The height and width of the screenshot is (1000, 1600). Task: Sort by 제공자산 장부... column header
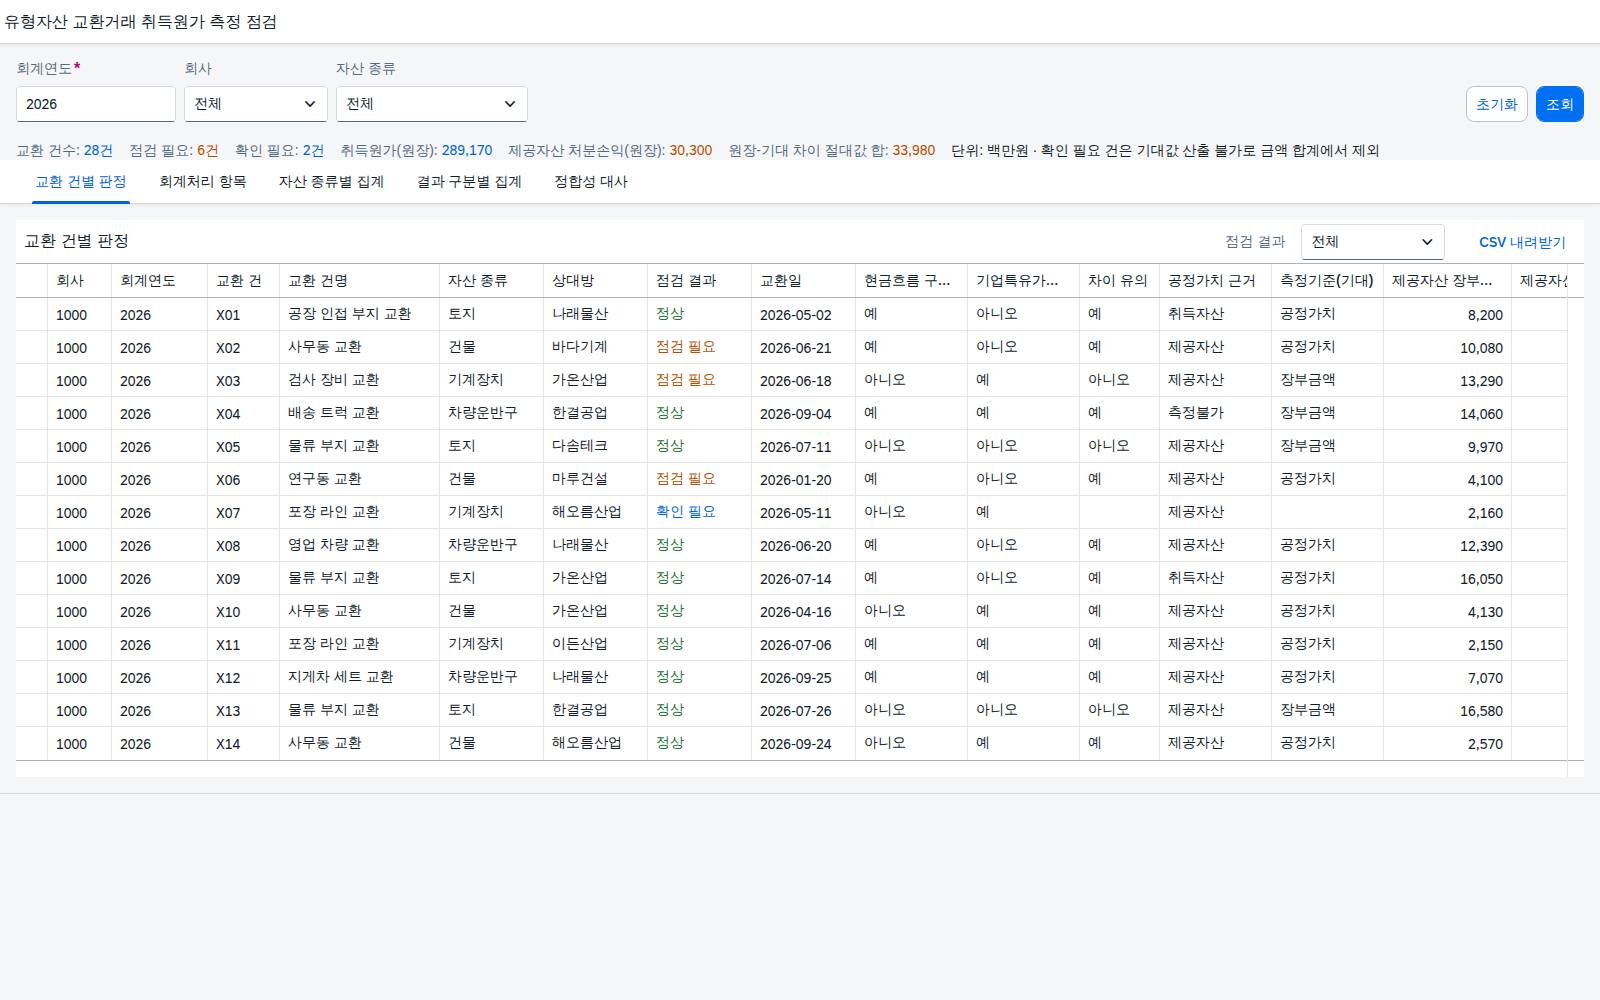click(1448, 281)
